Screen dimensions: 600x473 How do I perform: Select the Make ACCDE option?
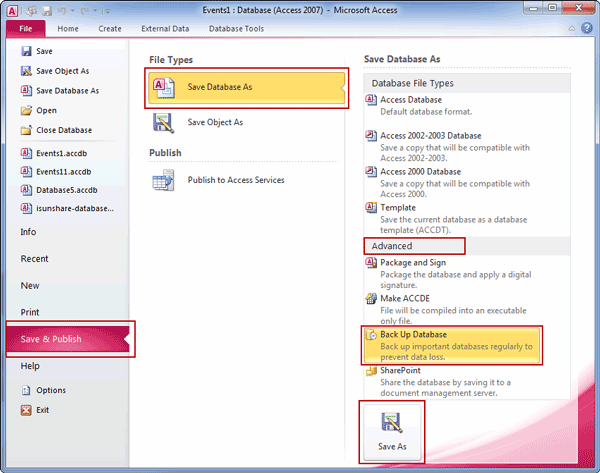[x=405, y=299]
